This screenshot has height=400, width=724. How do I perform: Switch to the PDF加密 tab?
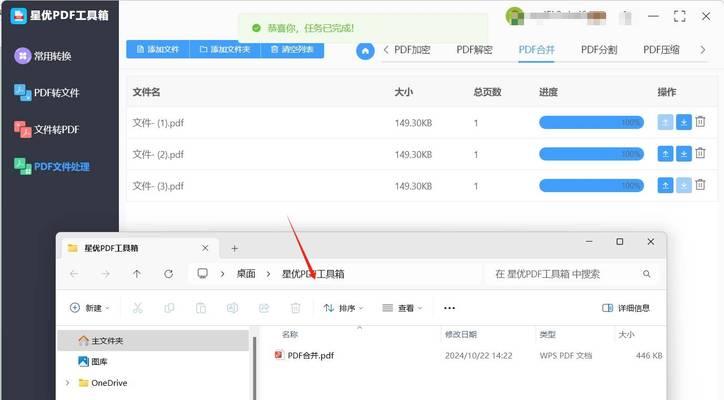(412, 50)
